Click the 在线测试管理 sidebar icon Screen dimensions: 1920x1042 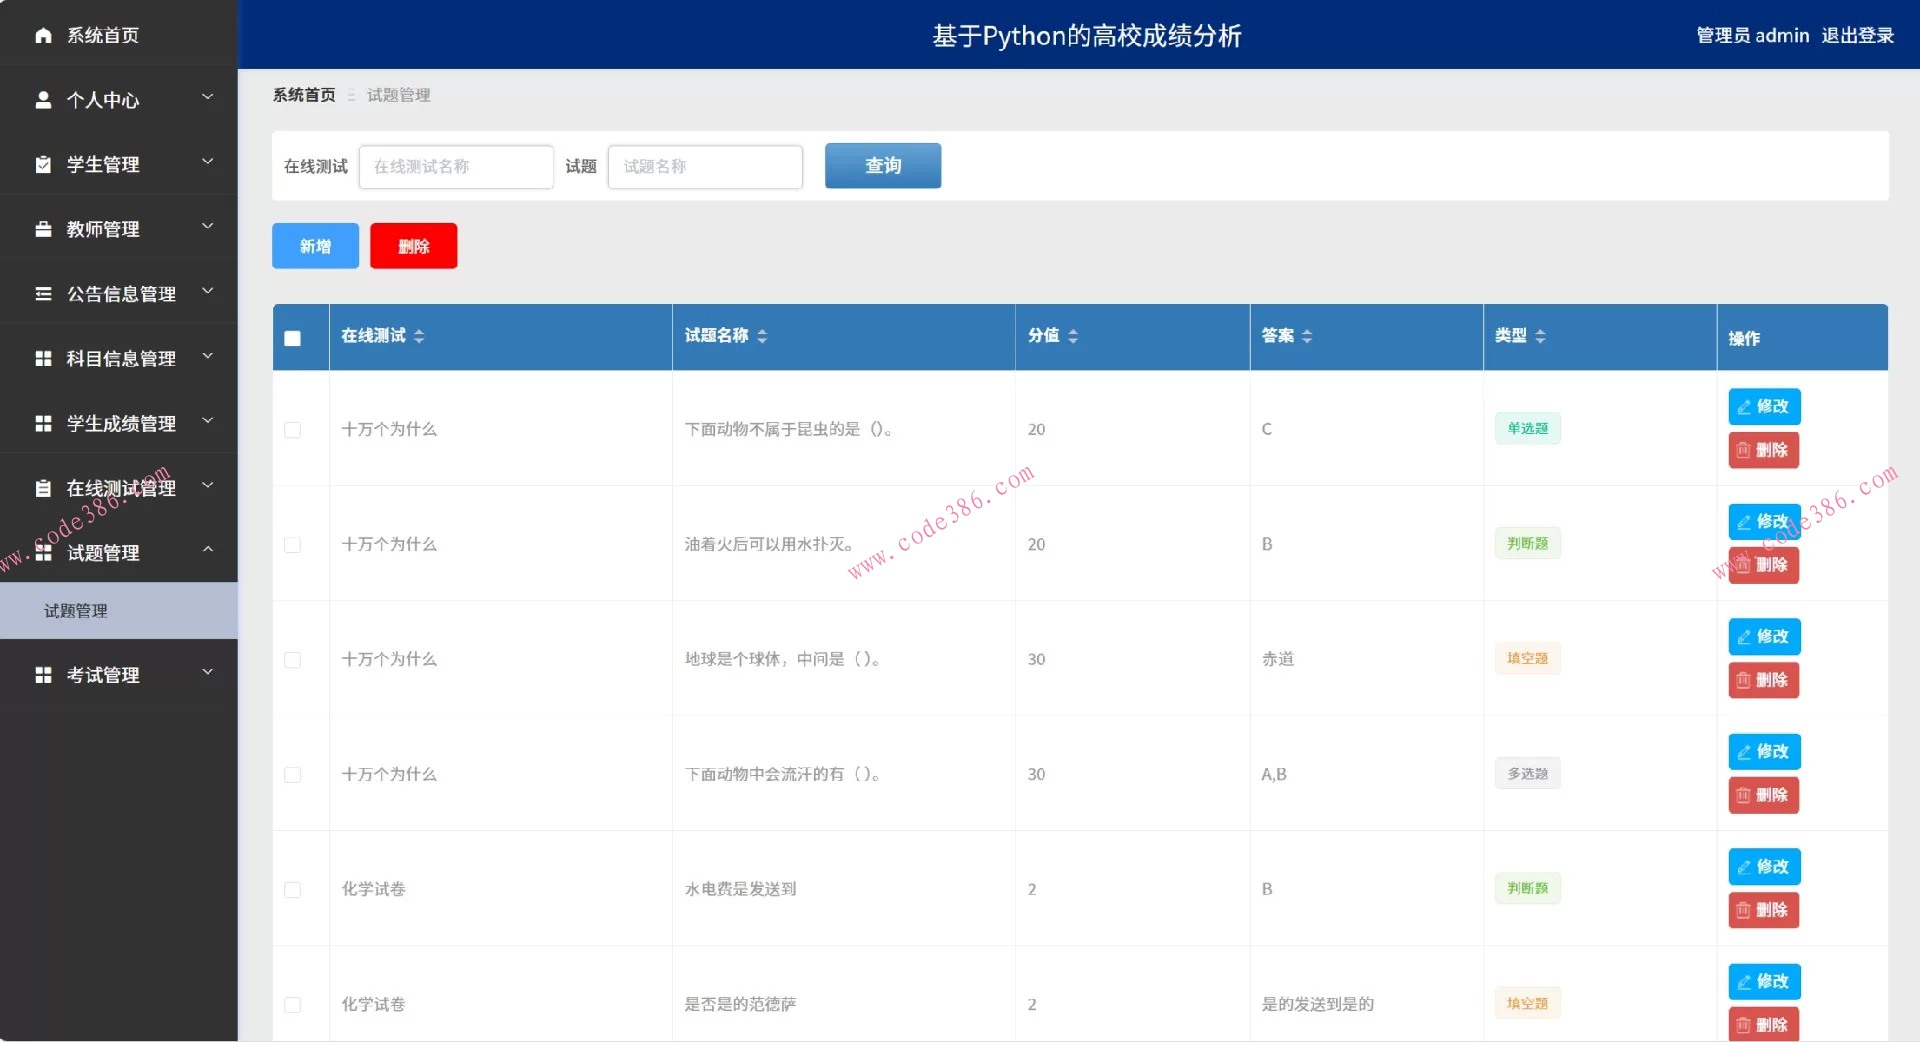[42, 487]
